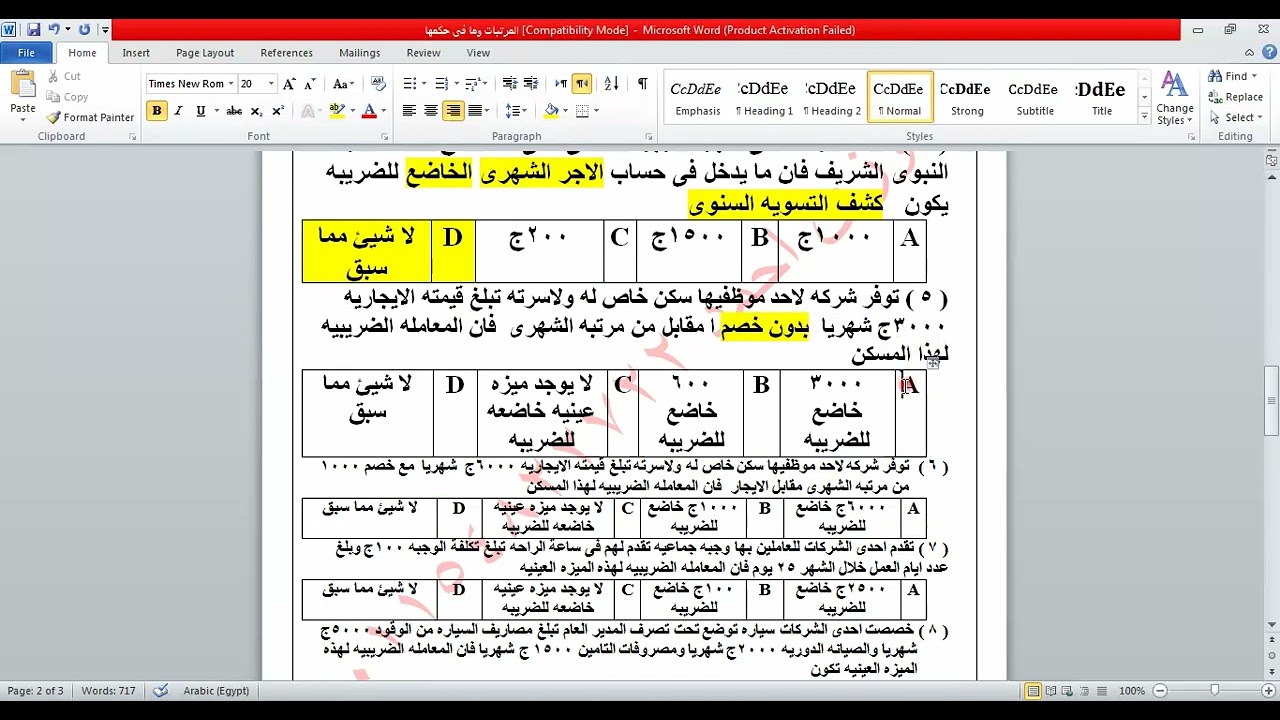
Task: Expand numbering list dropdown arrow
Action: tap(456, 84)
